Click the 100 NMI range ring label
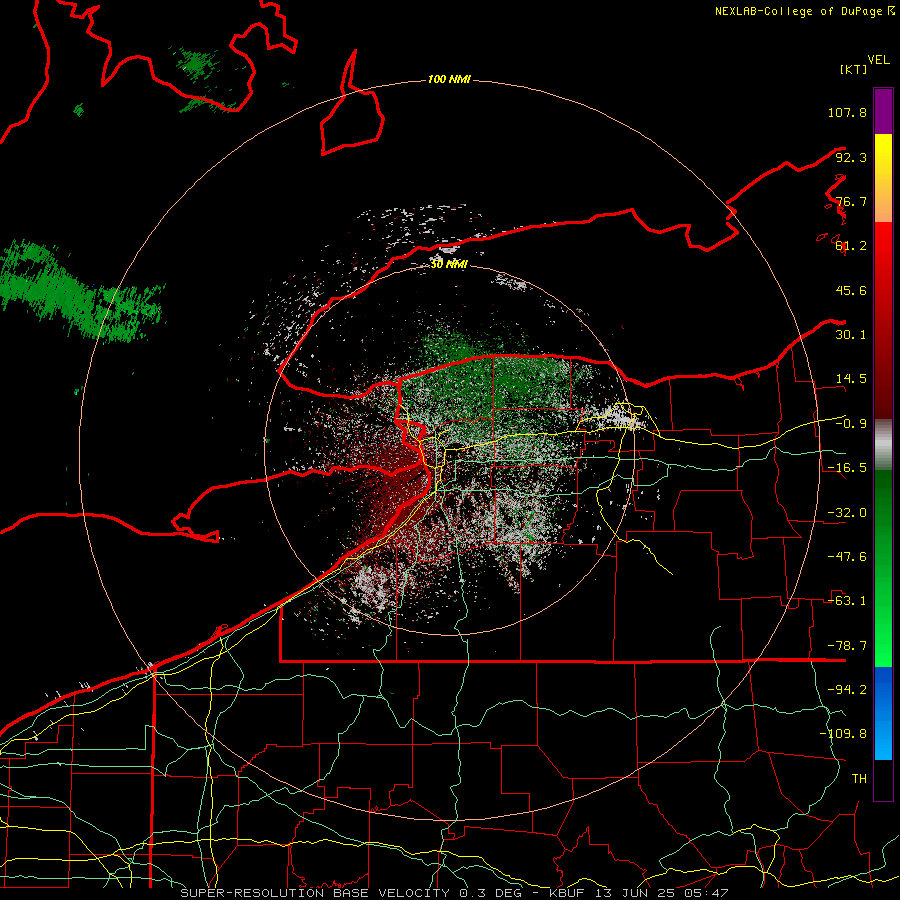The width and height of the screenshot is (900, 900). pos(449,79)
